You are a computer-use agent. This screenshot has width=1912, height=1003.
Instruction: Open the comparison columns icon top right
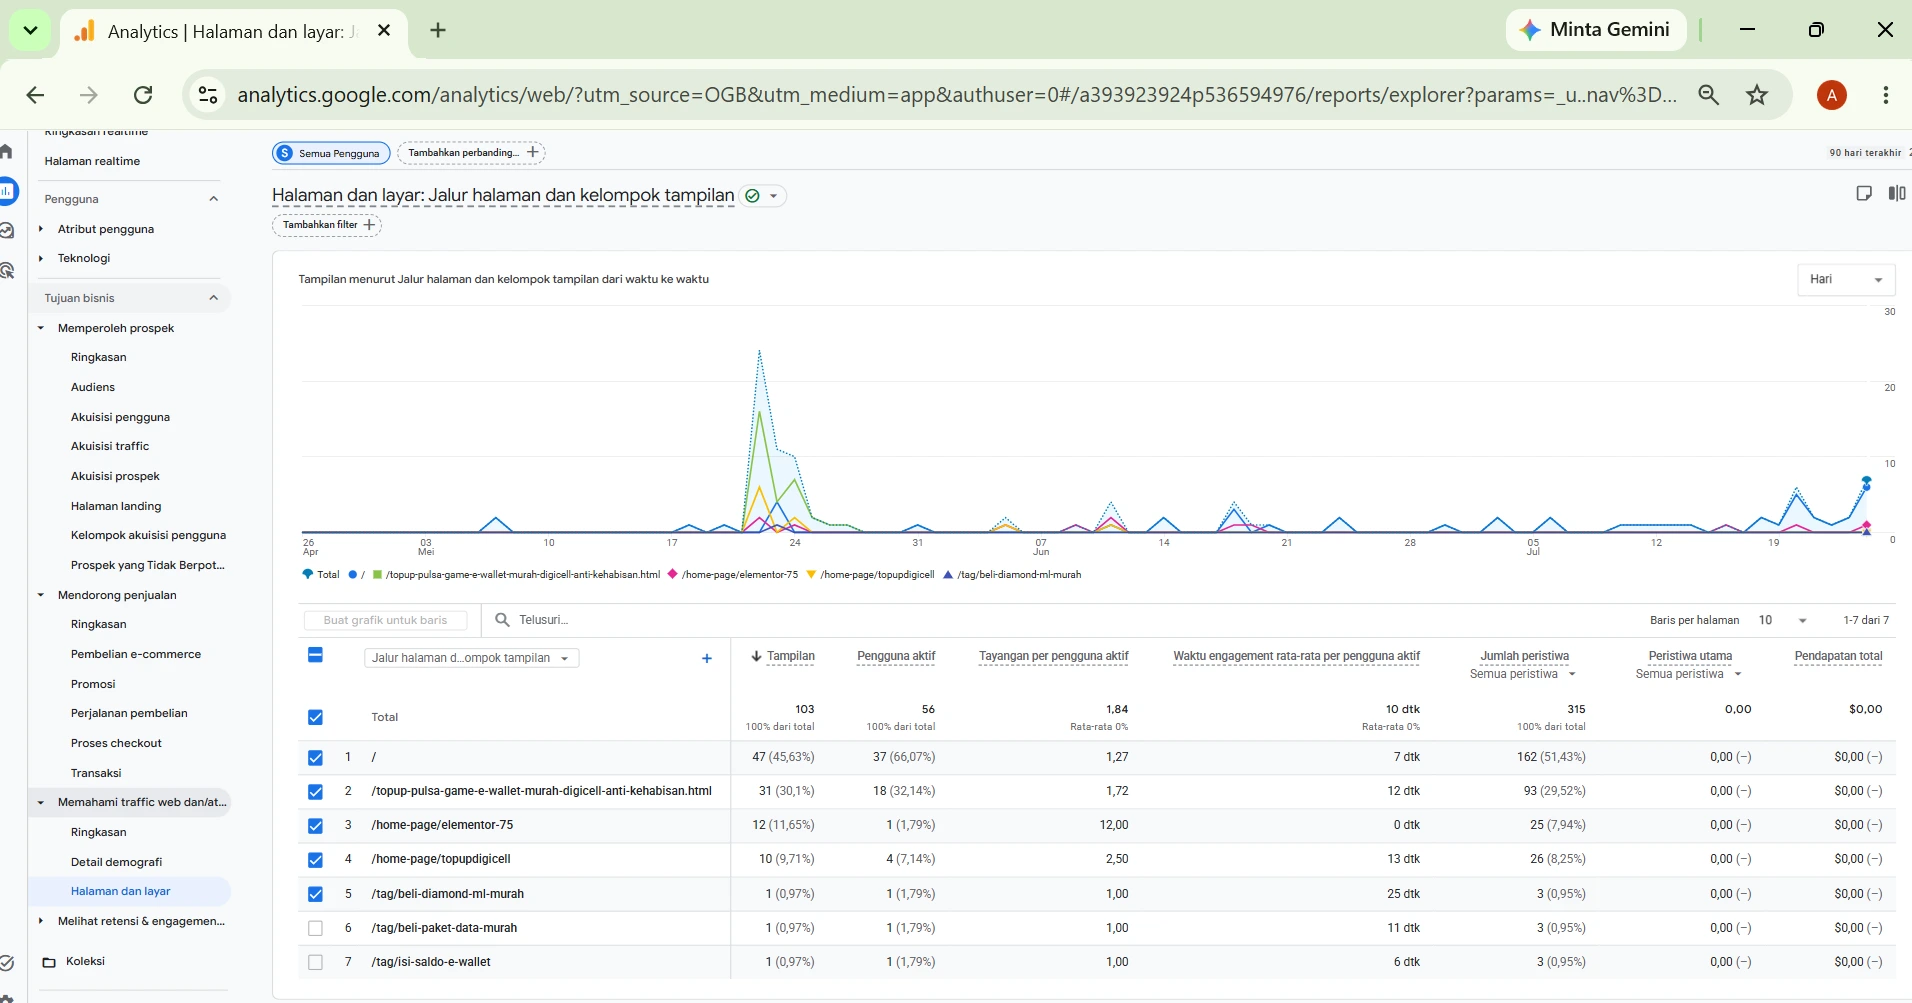coord(1897,193)
